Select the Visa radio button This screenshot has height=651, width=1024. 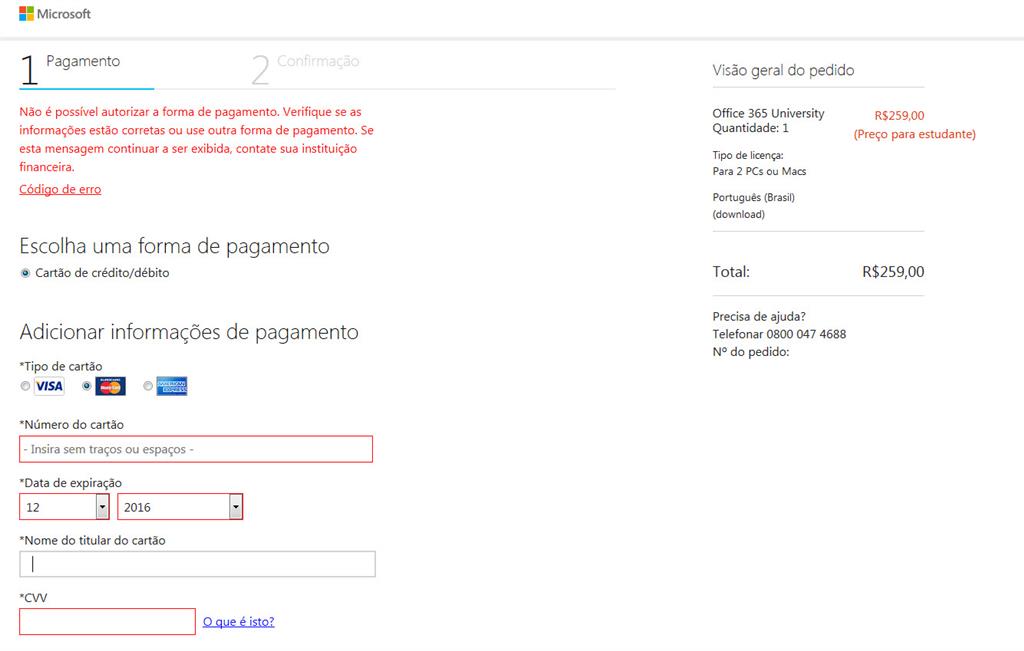click(25, 386)
